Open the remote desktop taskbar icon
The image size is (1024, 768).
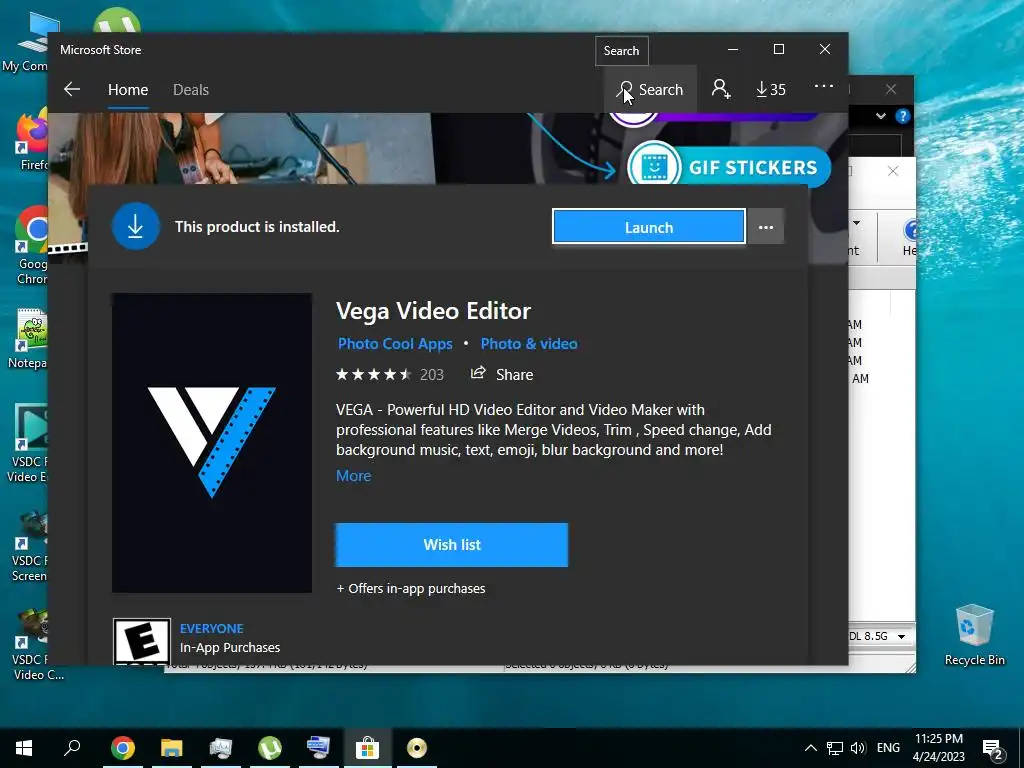pos(319,748)
